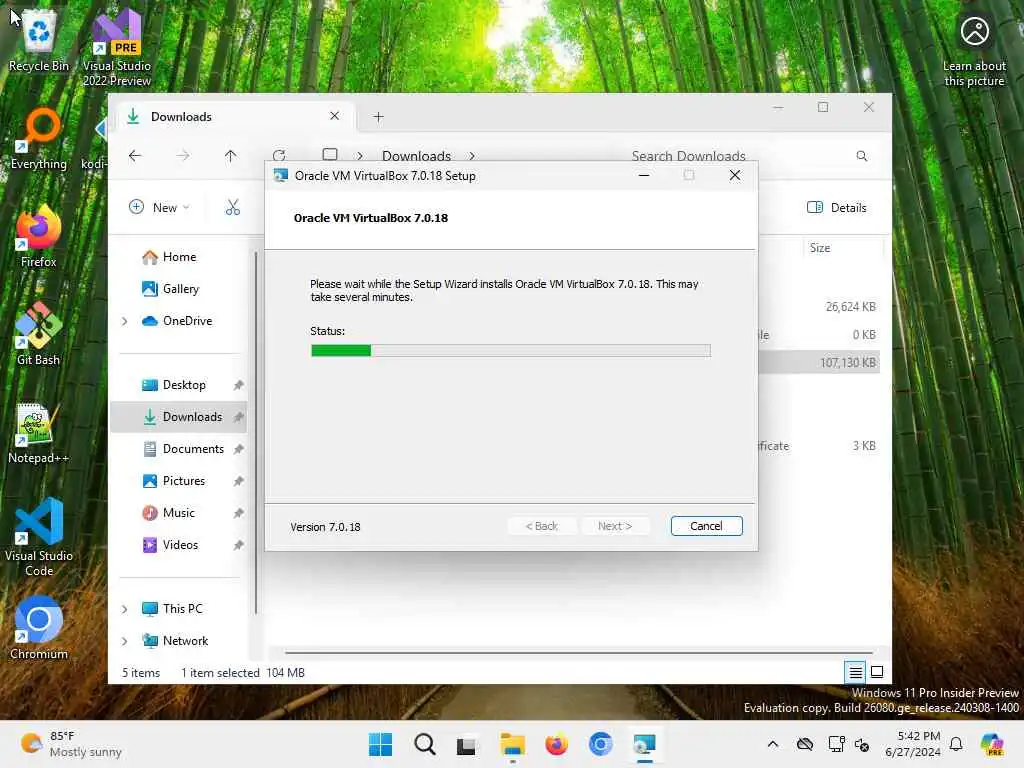The height and width of the screenshot is (768, 1024).
Task: Go back in File Explorer
Action: pyautogui.click(x=135, y=155)
